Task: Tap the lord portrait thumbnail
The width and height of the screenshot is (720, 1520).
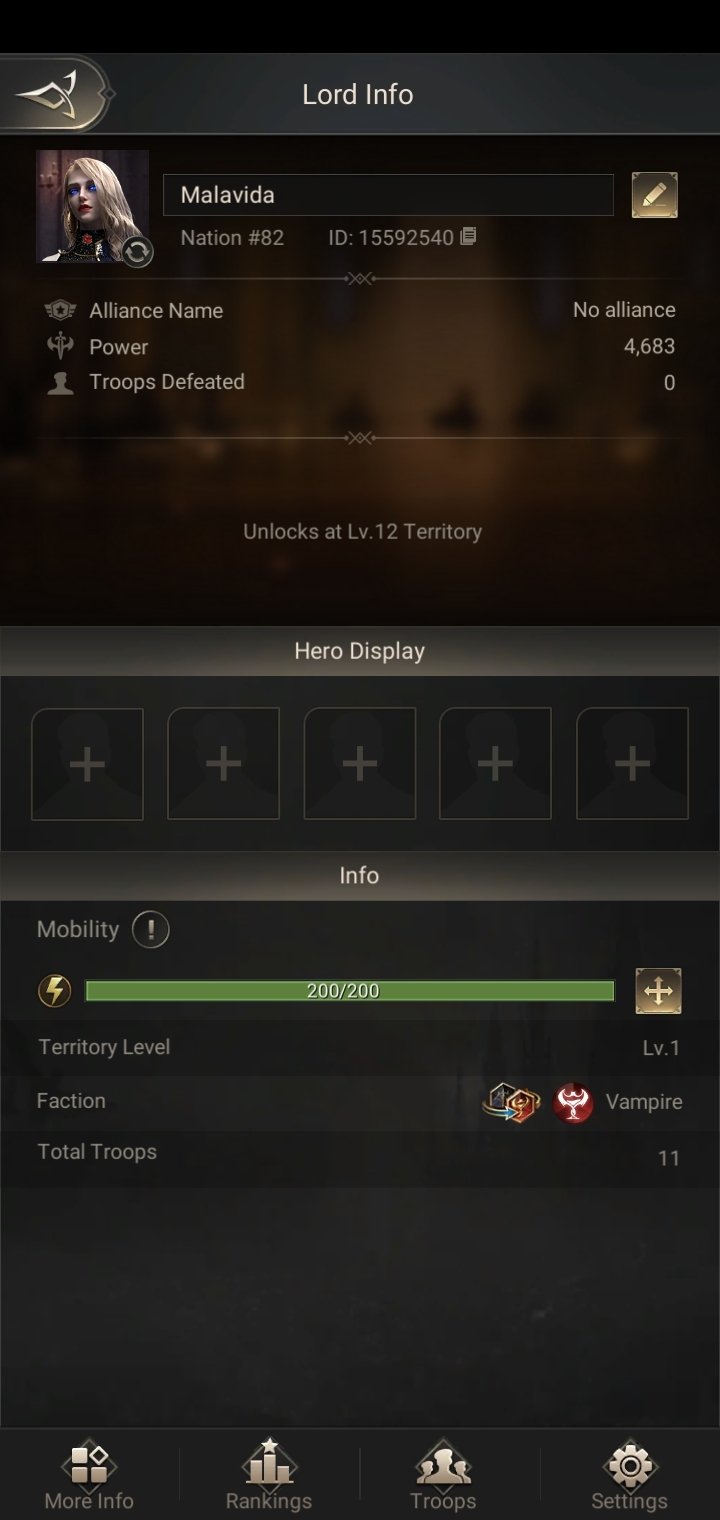Action: point(92,207)
